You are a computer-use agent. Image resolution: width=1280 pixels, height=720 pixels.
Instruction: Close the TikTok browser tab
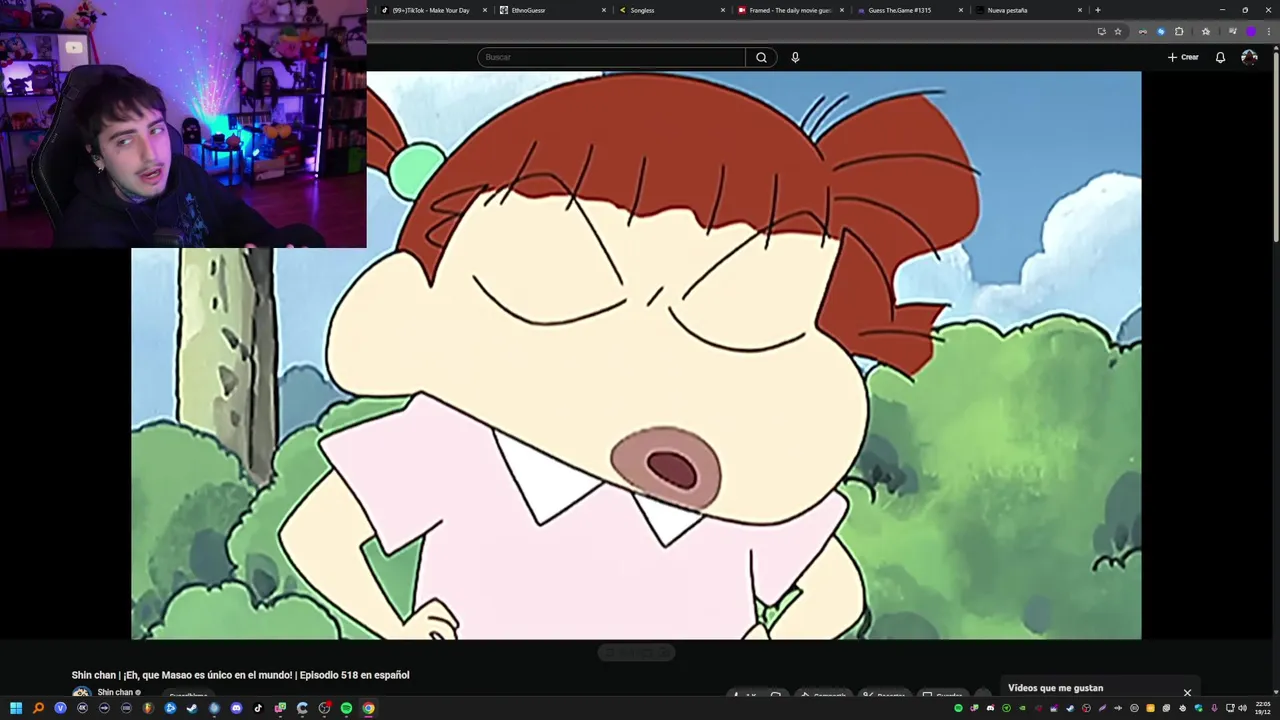click(485, 10)
